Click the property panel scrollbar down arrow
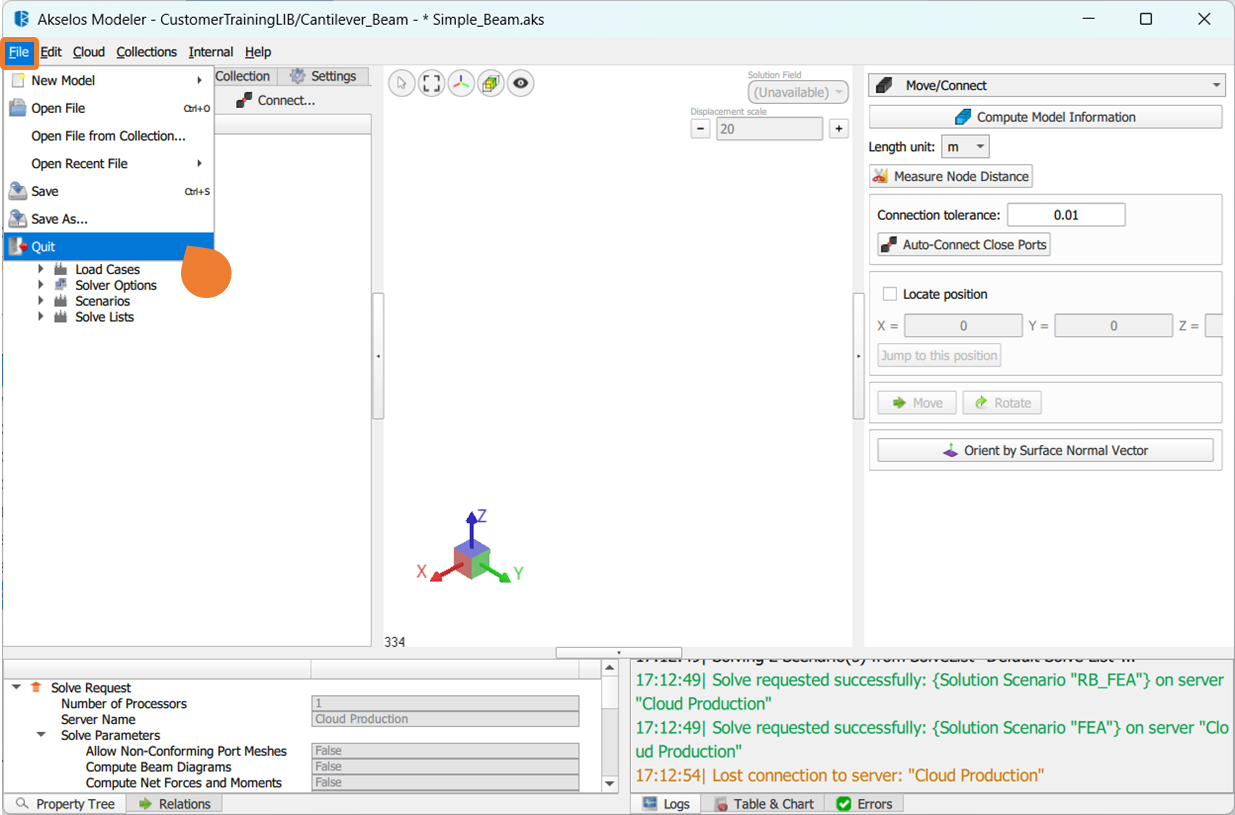This screenshot has width=1235, height=815. coord(610,784)
